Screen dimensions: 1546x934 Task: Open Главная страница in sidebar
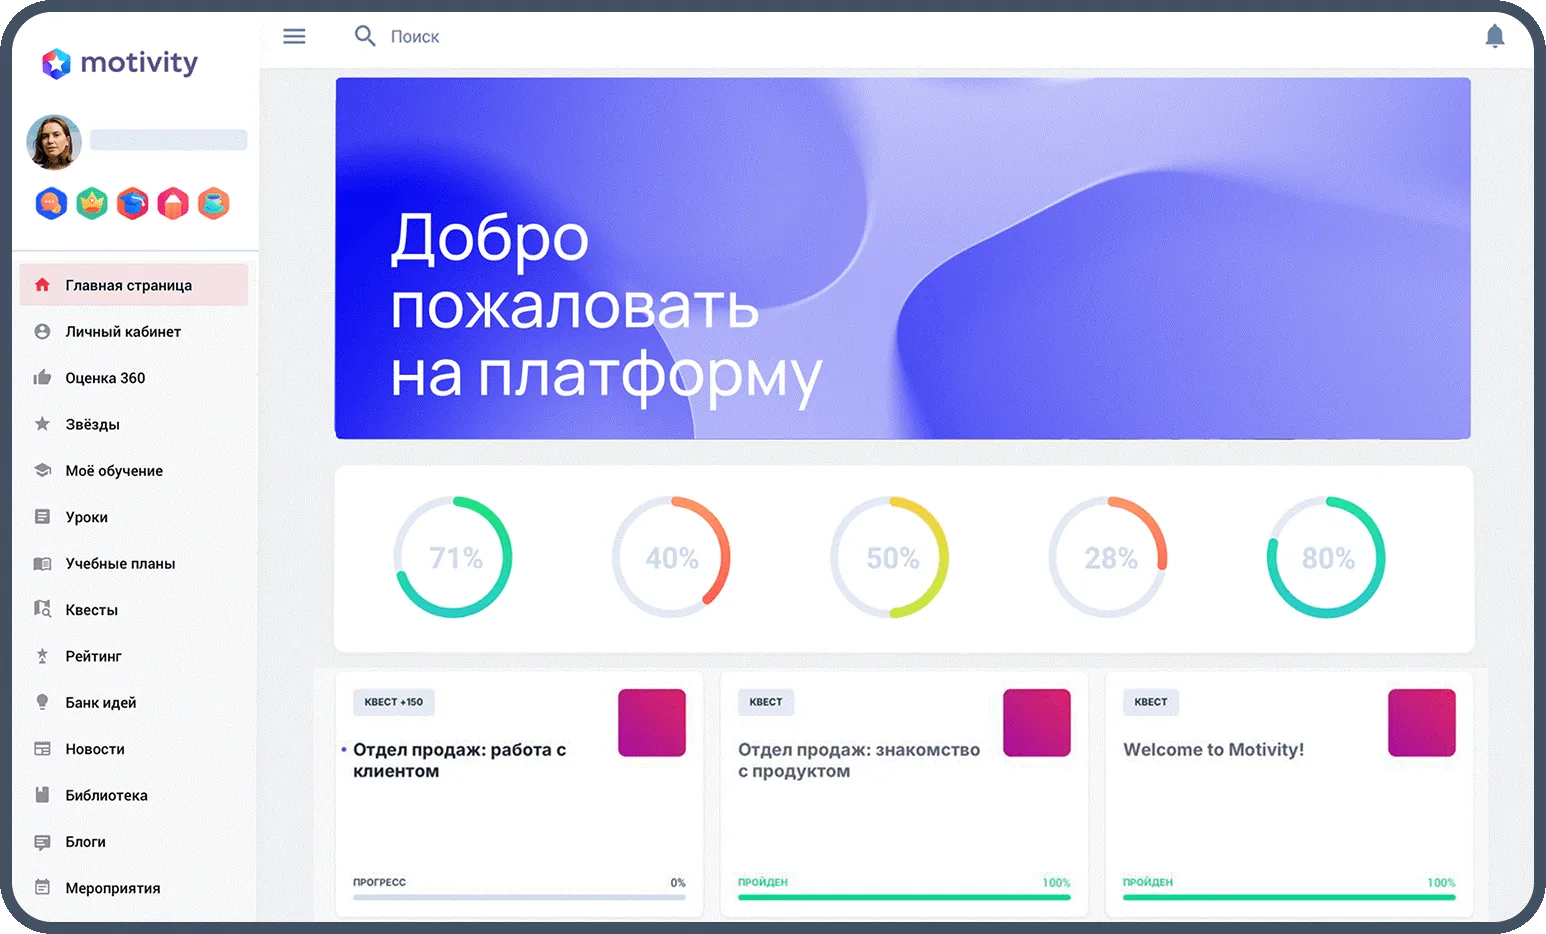pyautogui.click(x=128, y=285)
